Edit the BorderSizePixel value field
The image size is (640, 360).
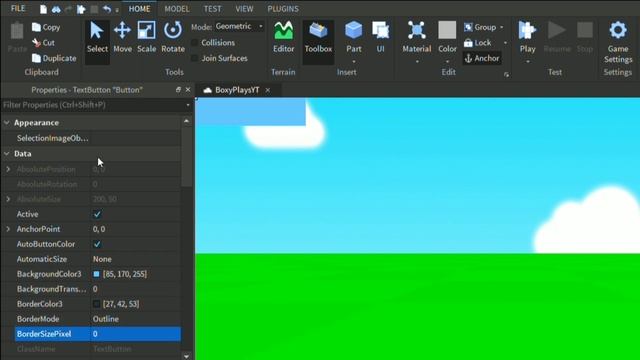135,334
